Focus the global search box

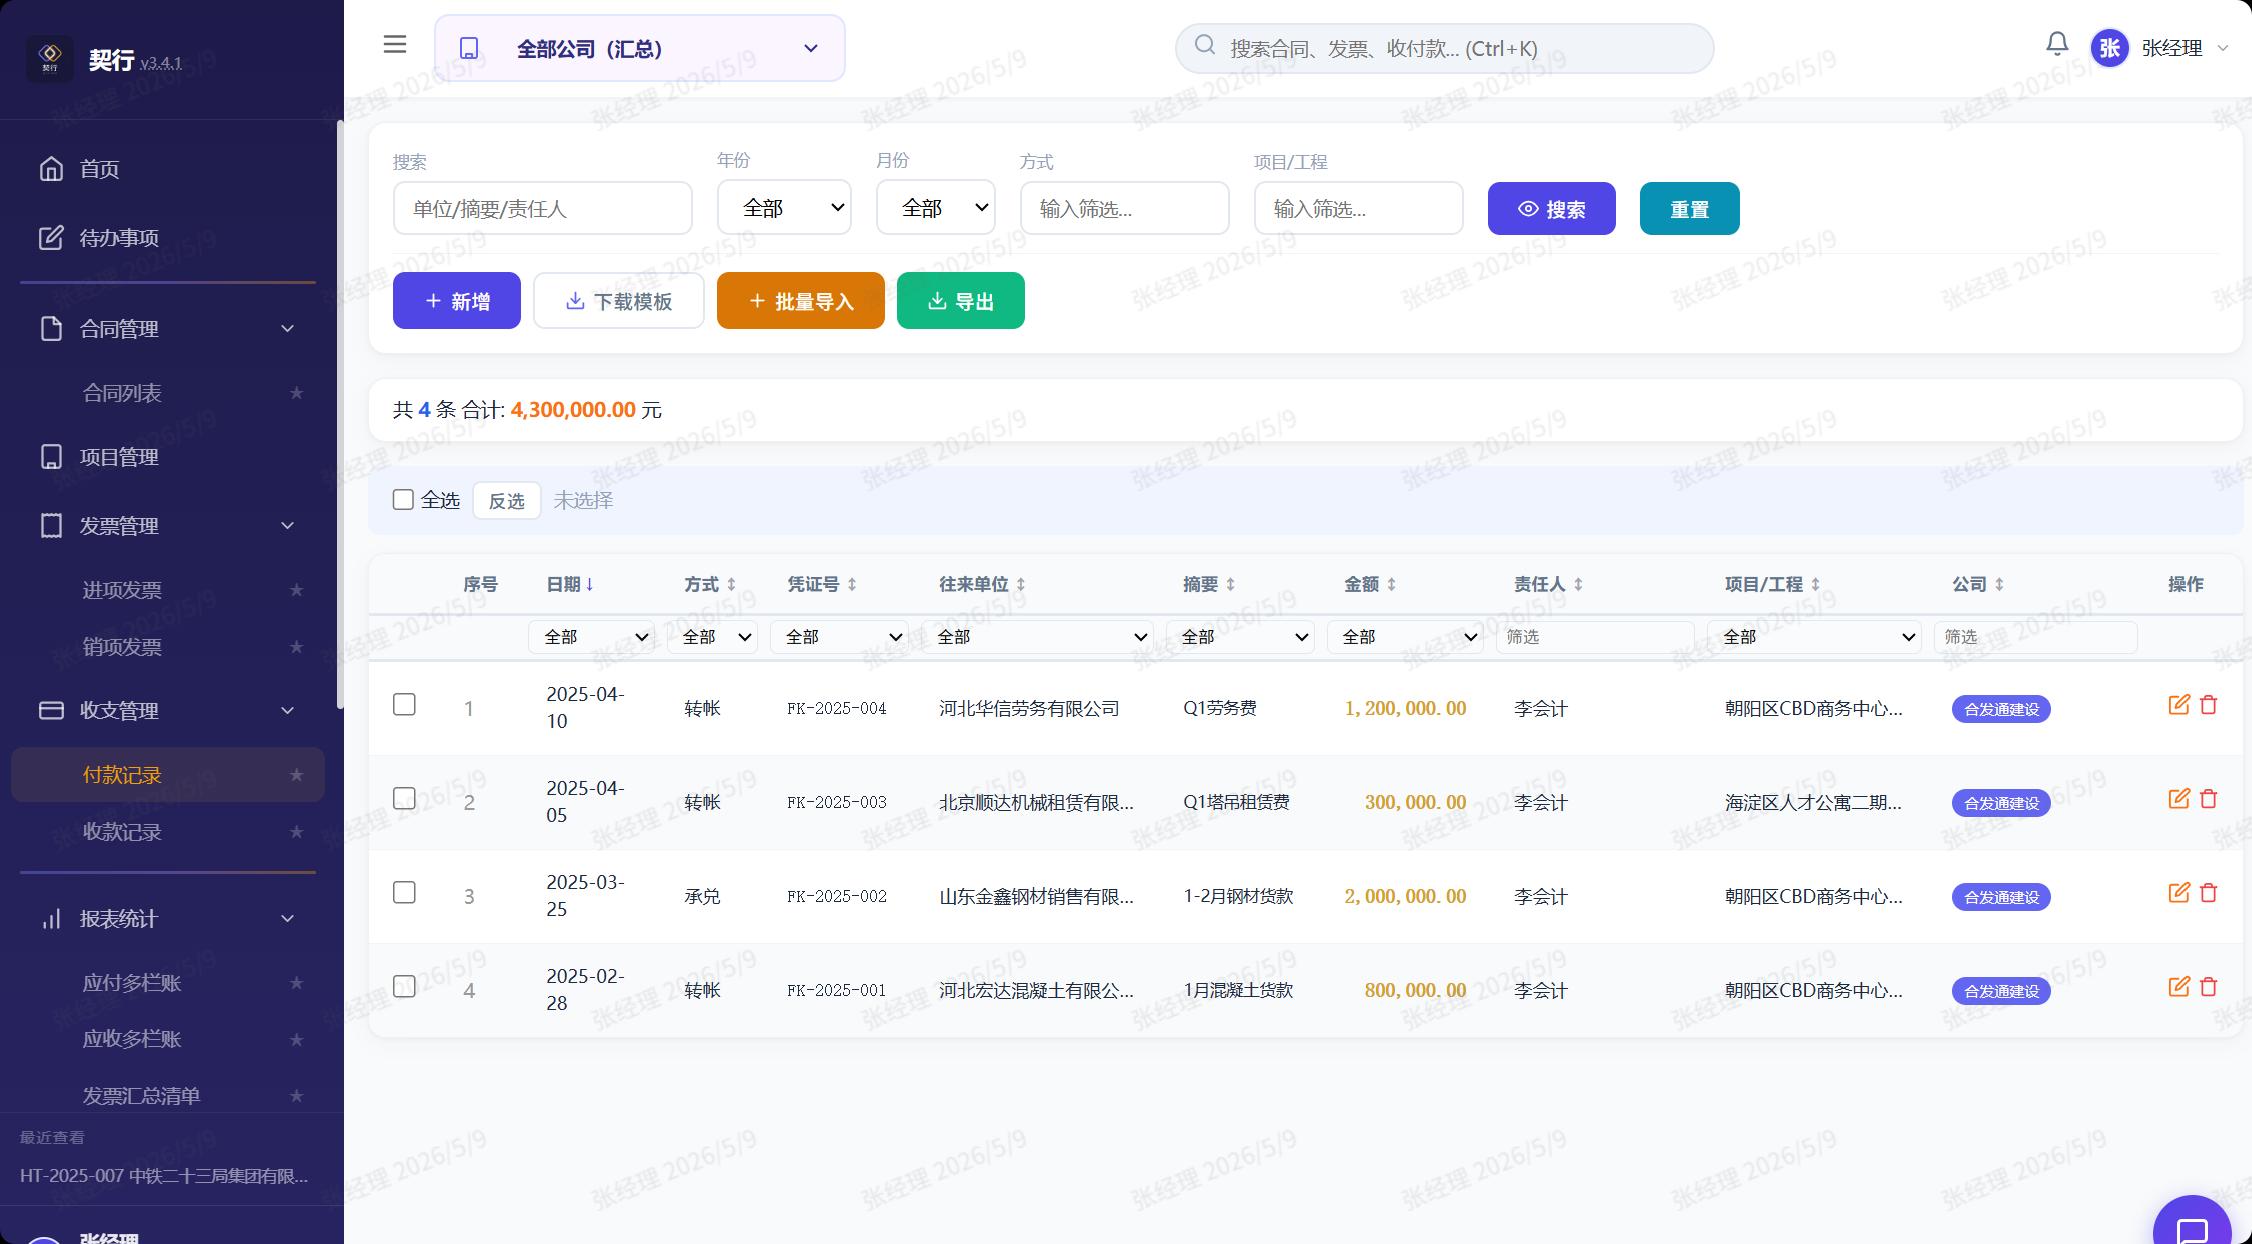click(x=1444, y=48)
